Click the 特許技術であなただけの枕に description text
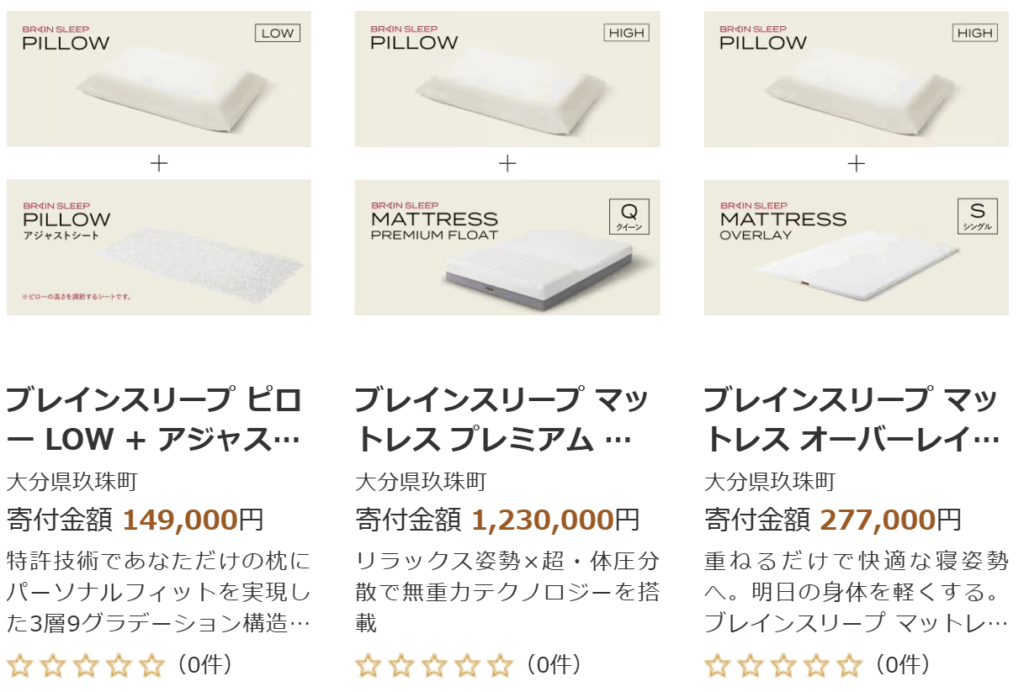Image resolution: width=1024 pixels, height=692 pixels. tap(158, 592)
